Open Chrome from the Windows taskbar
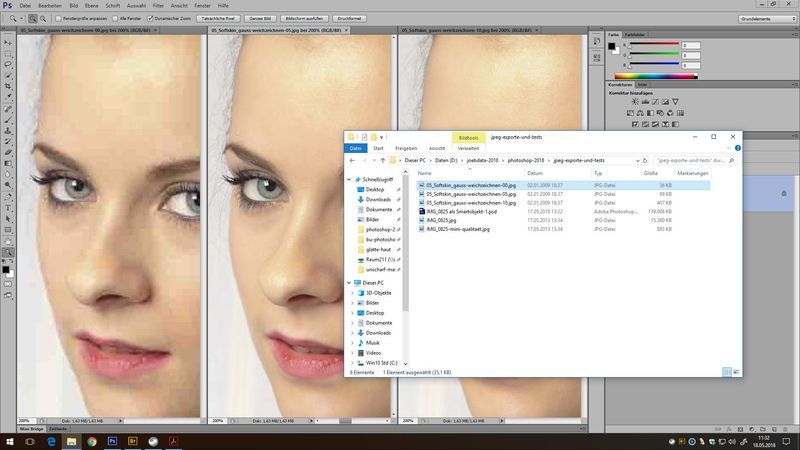The height and width of the screenshot is (450, 800). tap(91, 440)
